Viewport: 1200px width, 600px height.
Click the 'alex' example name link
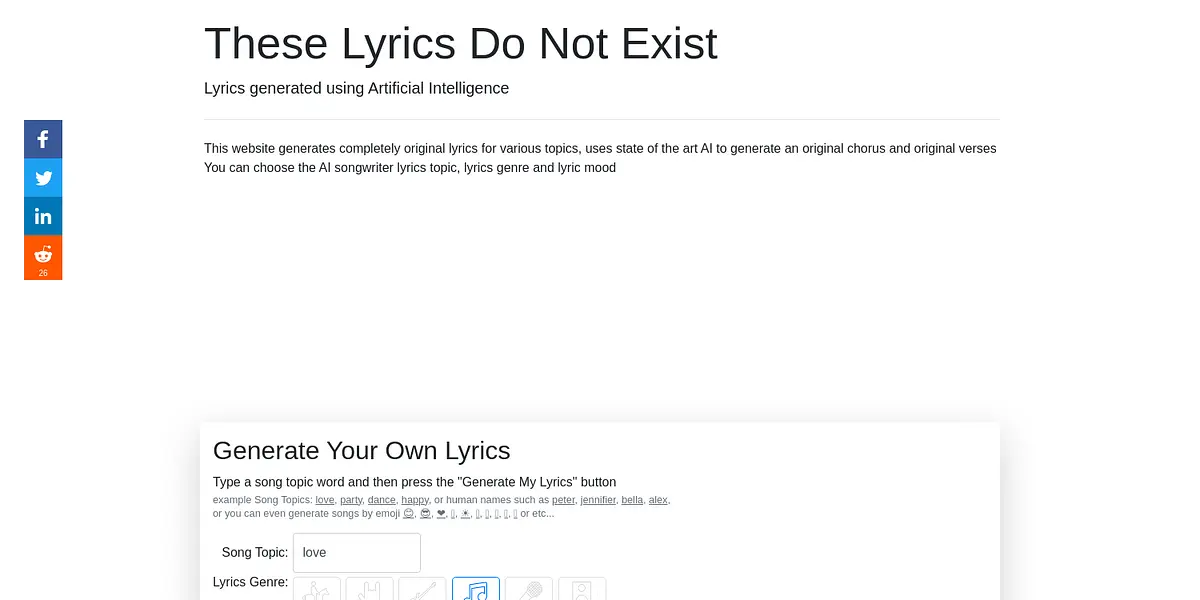[x=658, y=500]
